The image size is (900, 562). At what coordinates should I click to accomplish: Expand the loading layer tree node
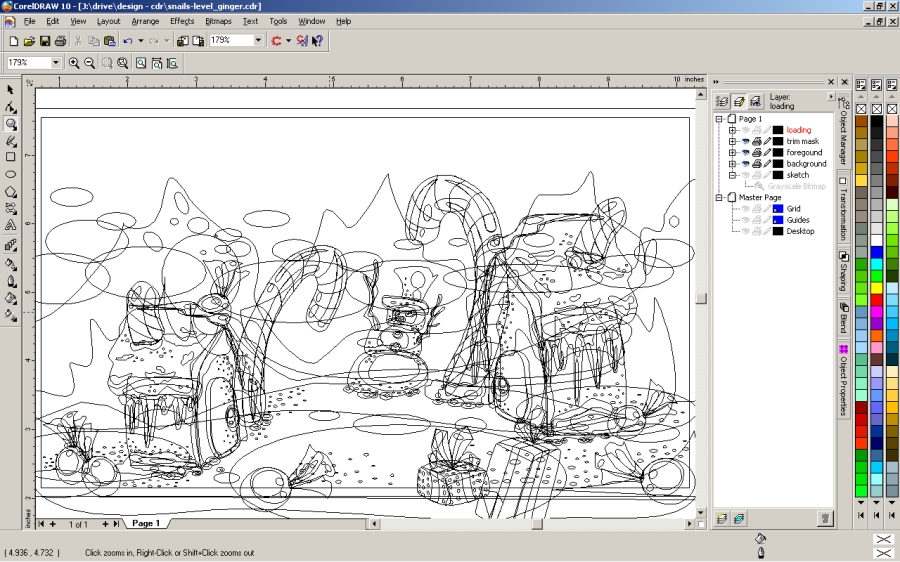point(732,130)
